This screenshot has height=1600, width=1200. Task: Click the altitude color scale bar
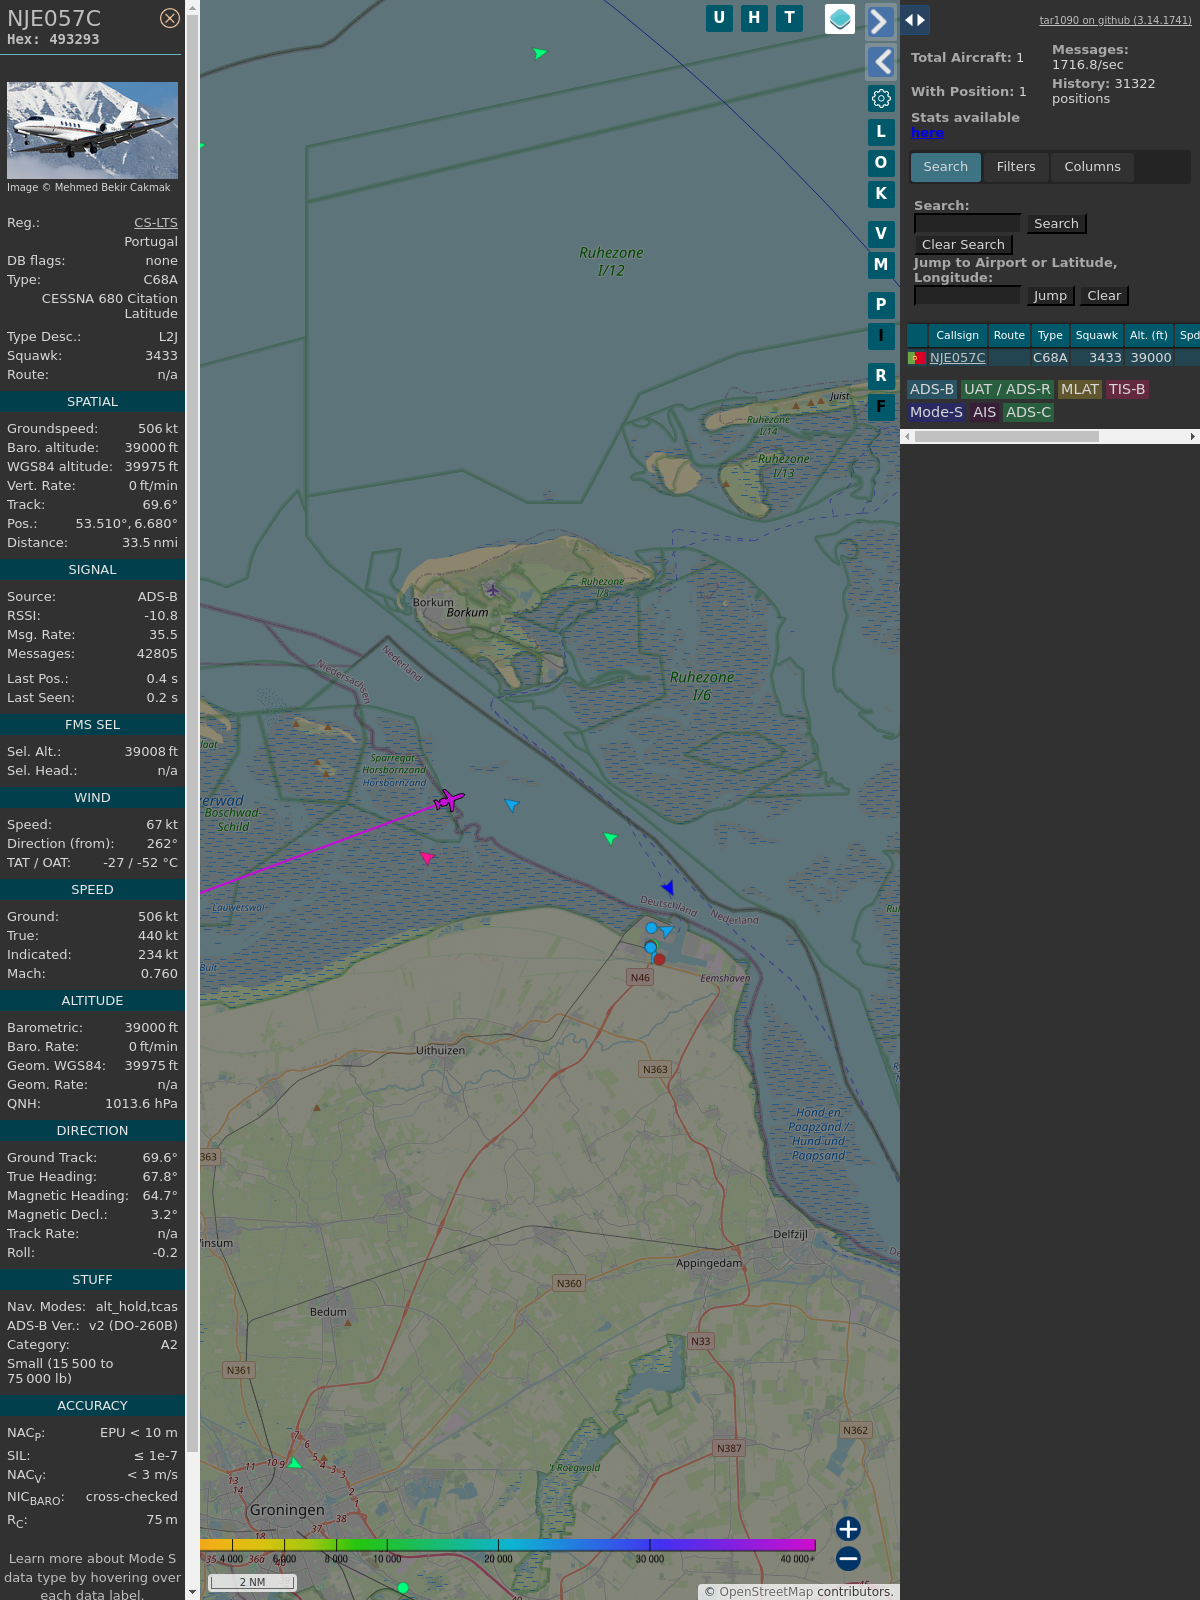510,1545
